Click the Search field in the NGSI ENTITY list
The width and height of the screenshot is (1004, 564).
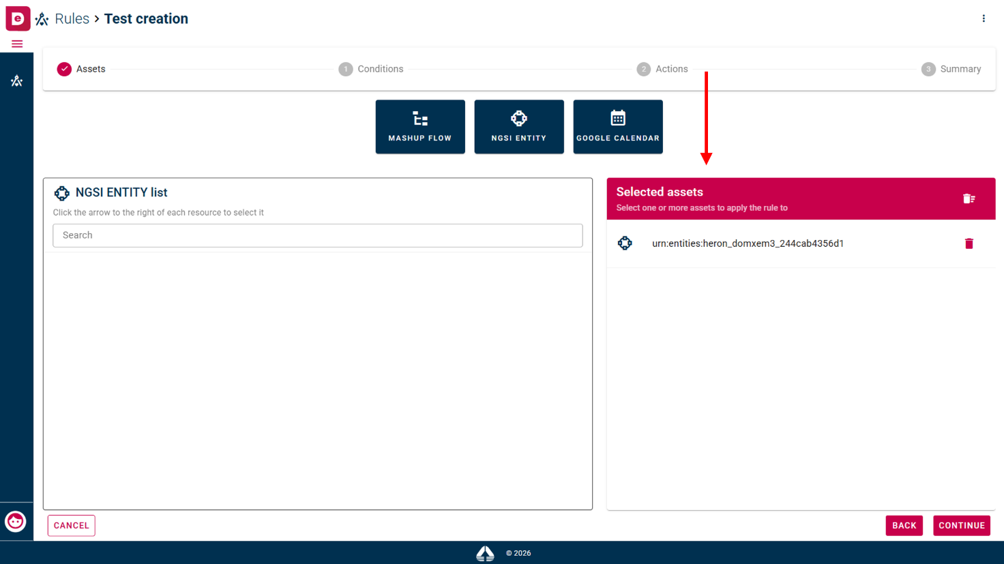pos(318,236)
